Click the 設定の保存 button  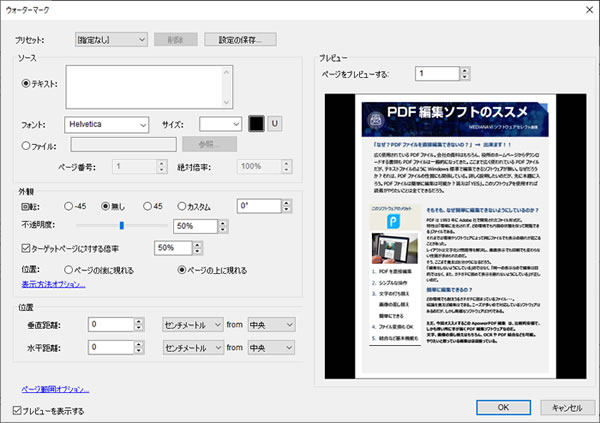(239, 39)
